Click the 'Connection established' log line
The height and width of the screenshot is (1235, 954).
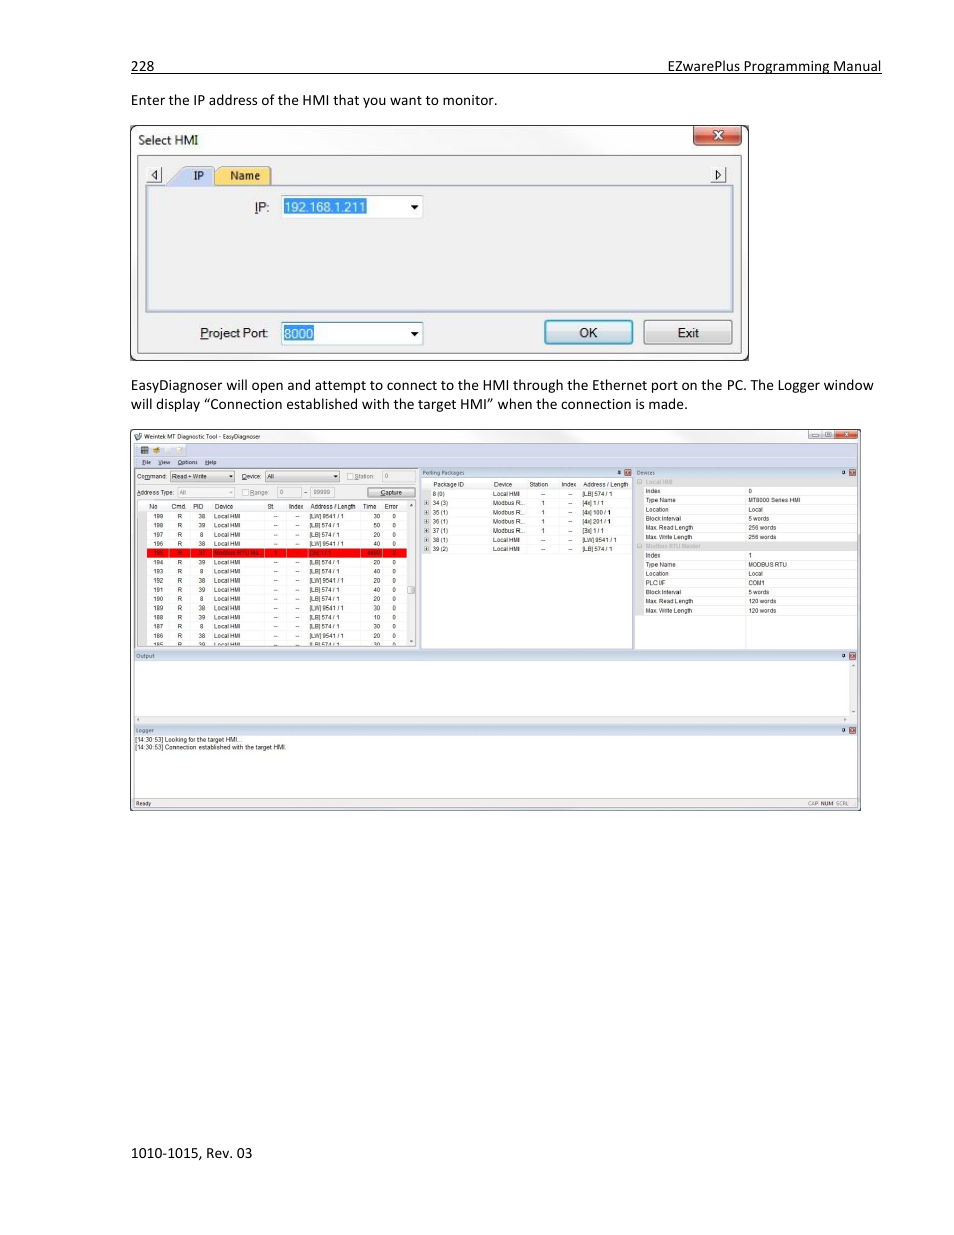click(x=211, y=747)
